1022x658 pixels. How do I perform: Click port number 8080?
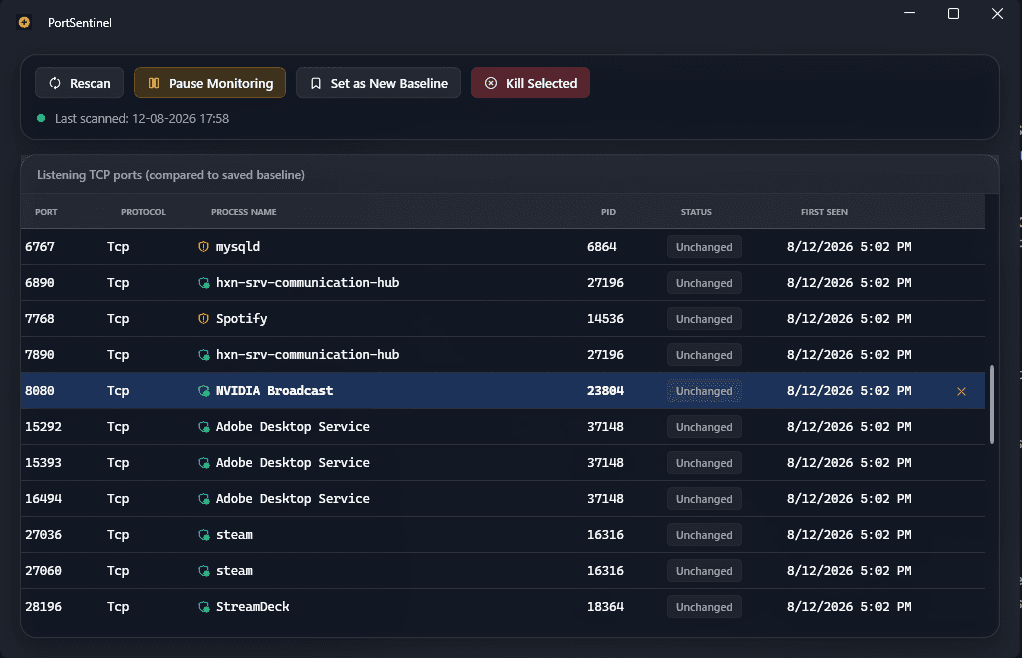click(x=40, y=391)
